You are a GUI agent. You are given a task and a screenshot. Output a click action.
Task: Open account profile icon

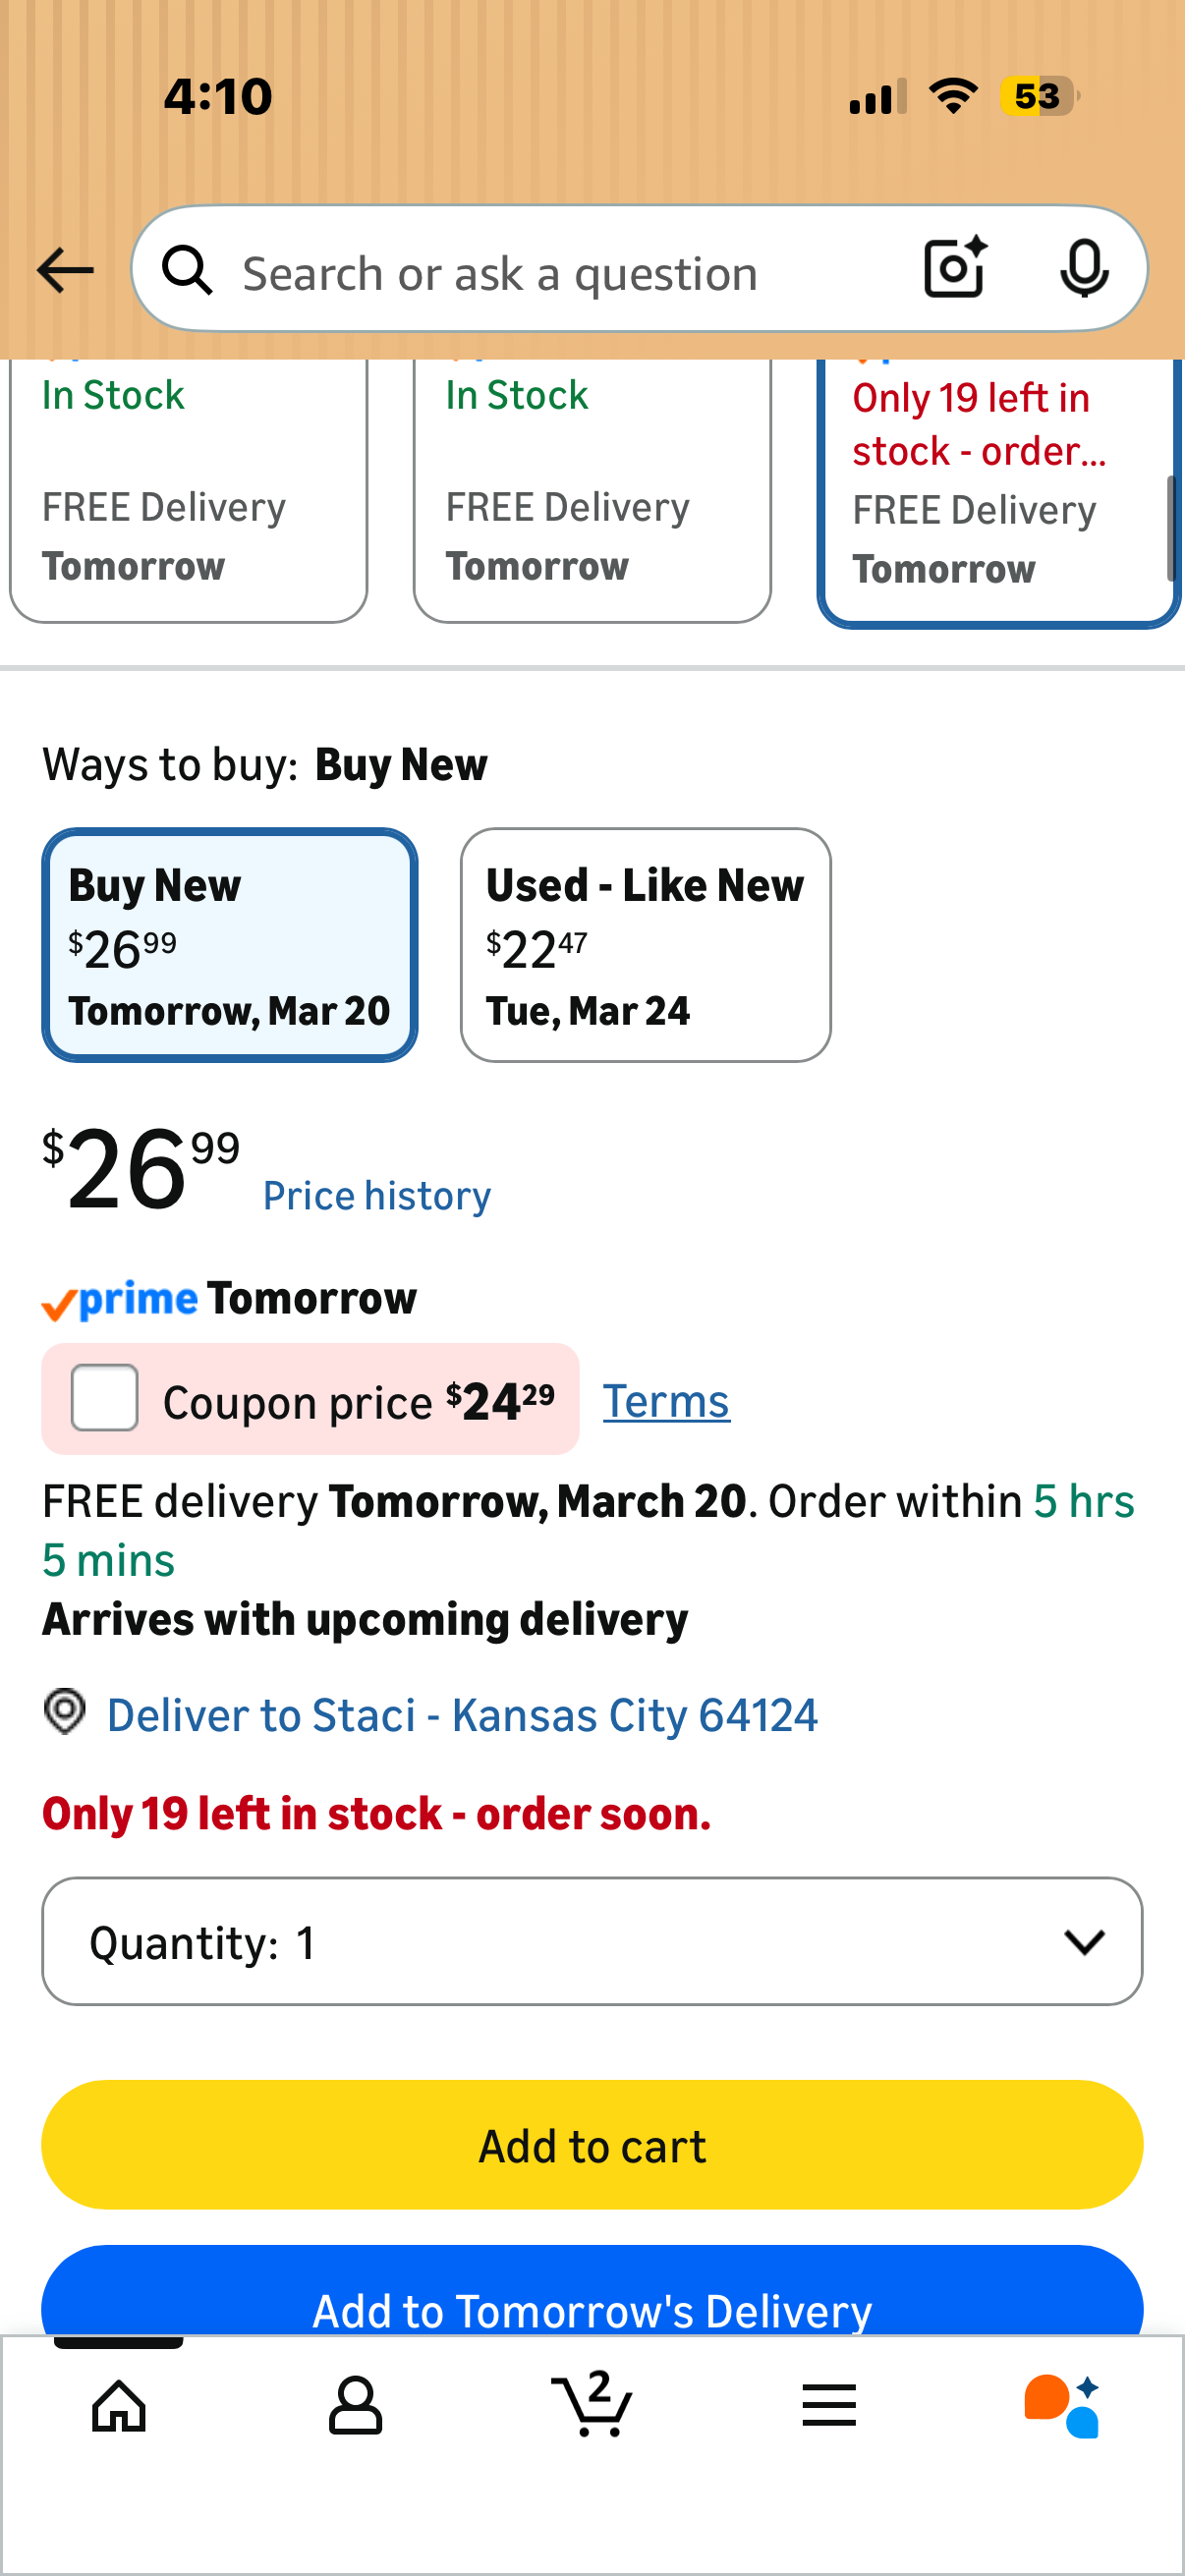[x=356, y=2405]
